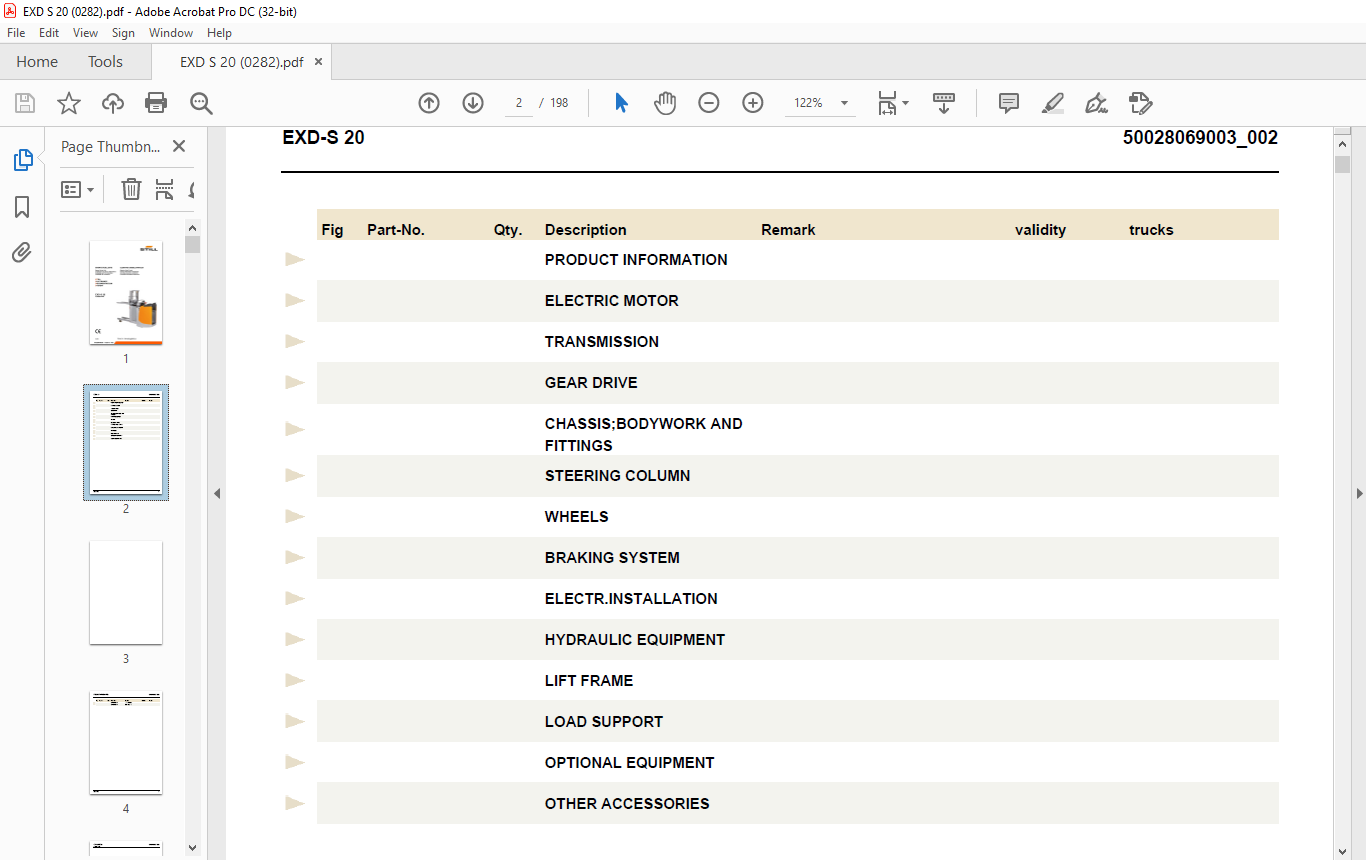The height and width of the screenshot is (860, 1366).
Task: Click the fit page width icon
Action: pos(887,103)
